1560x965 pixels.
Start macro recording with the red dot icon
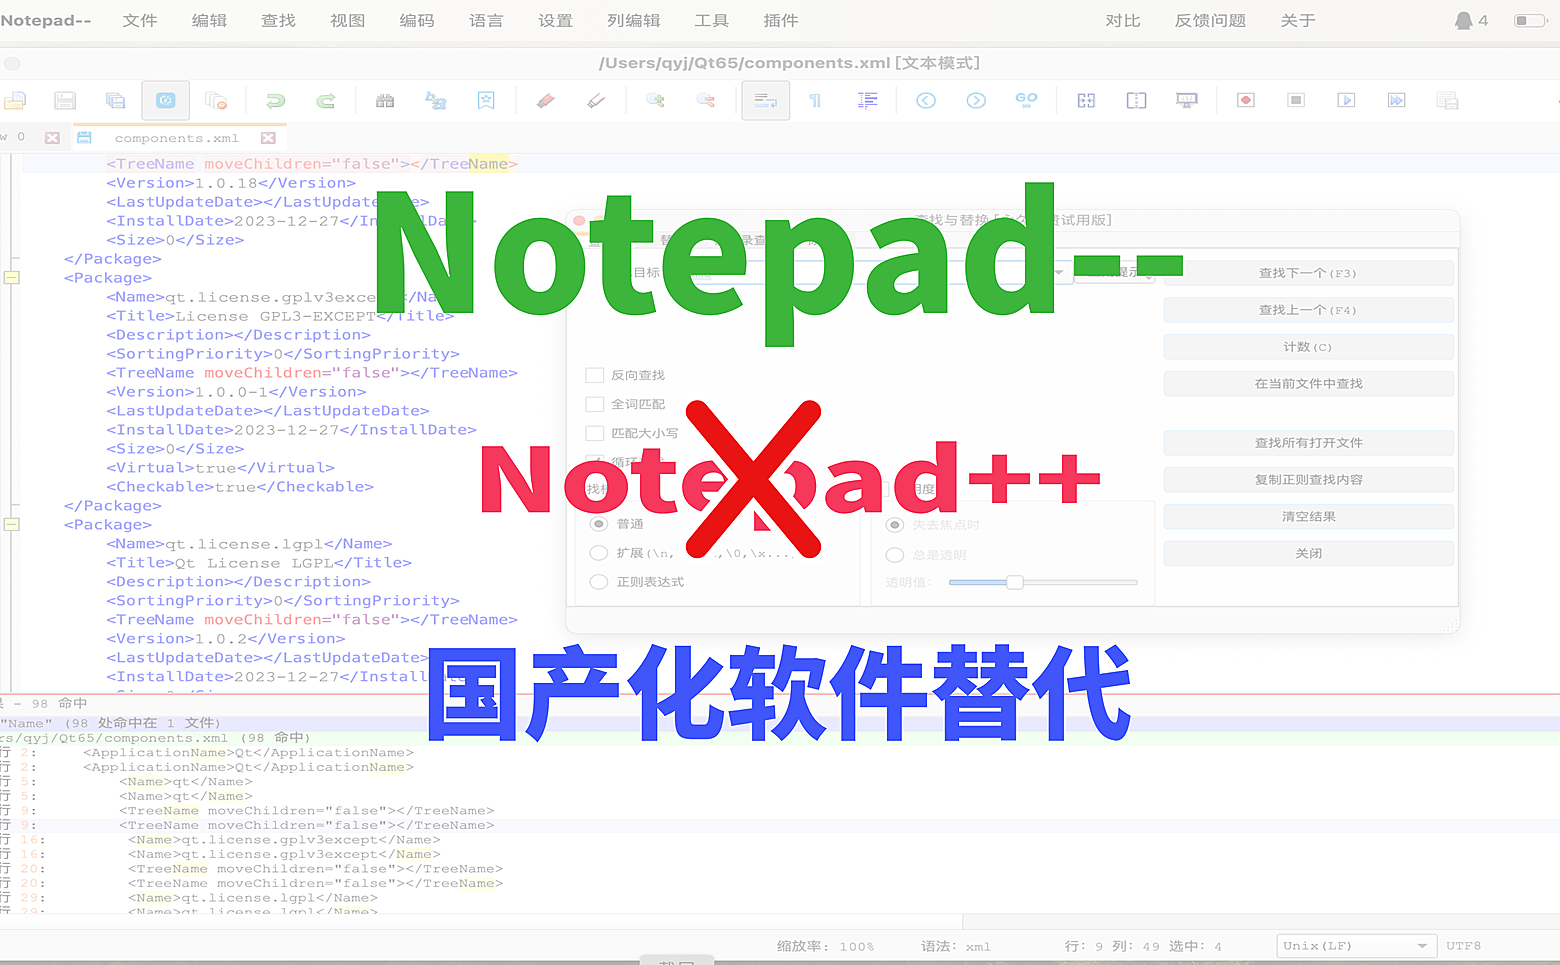tap(1246, 100)
